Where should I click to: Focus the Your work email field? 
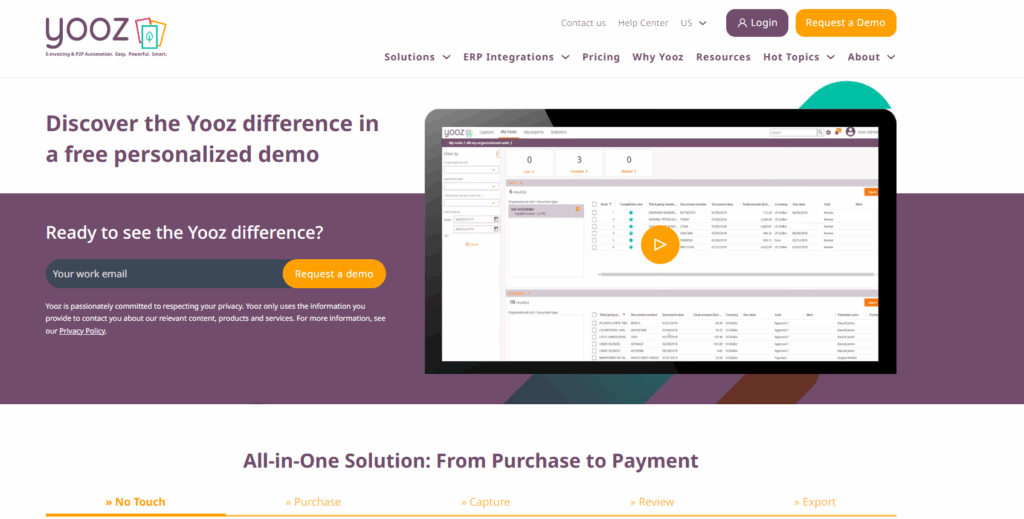pos(165,274)
